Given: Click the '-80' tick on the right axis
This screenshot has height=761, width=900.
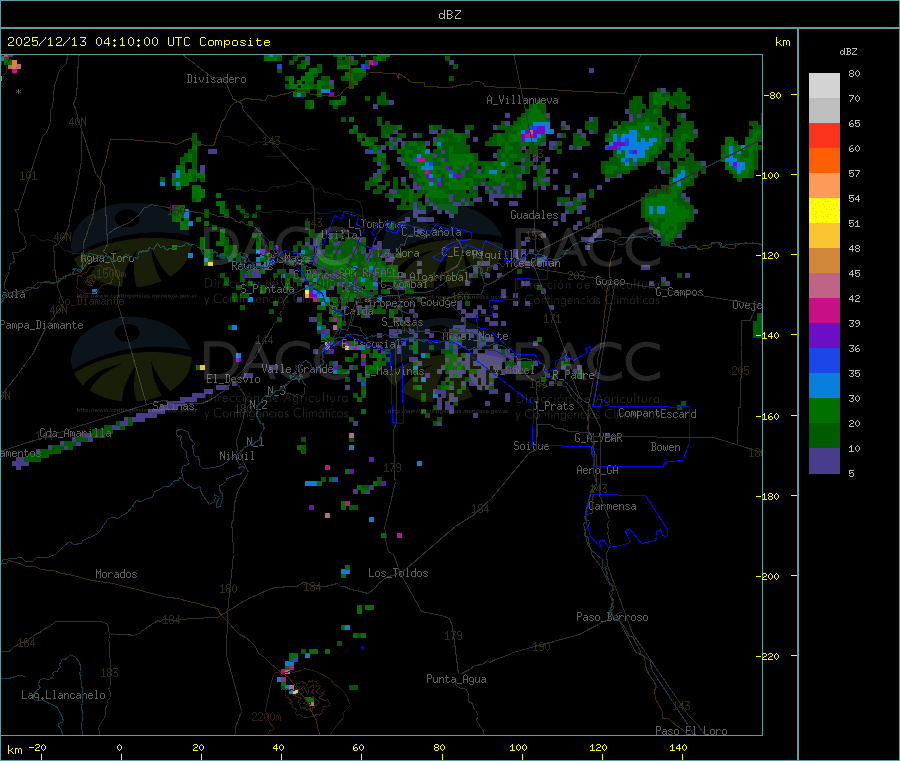Looking at the screenshot, I should tap(773, 95).
